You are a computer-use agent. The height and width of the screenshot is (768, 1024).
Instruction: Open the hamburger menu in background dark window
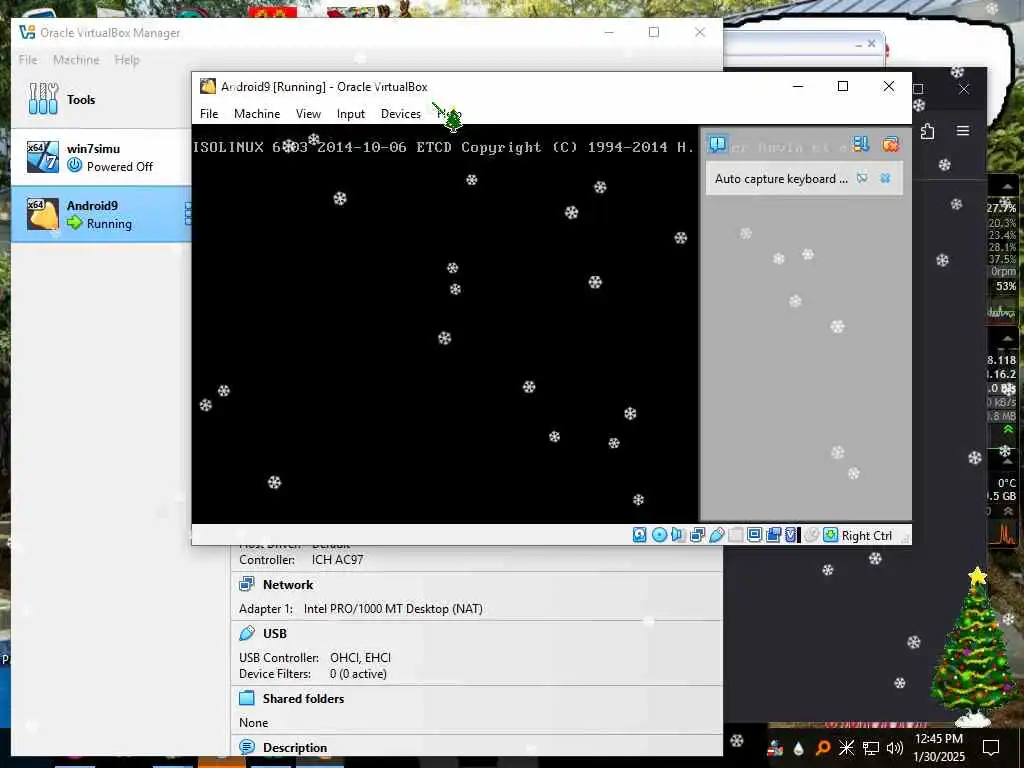tap(963, 131)
